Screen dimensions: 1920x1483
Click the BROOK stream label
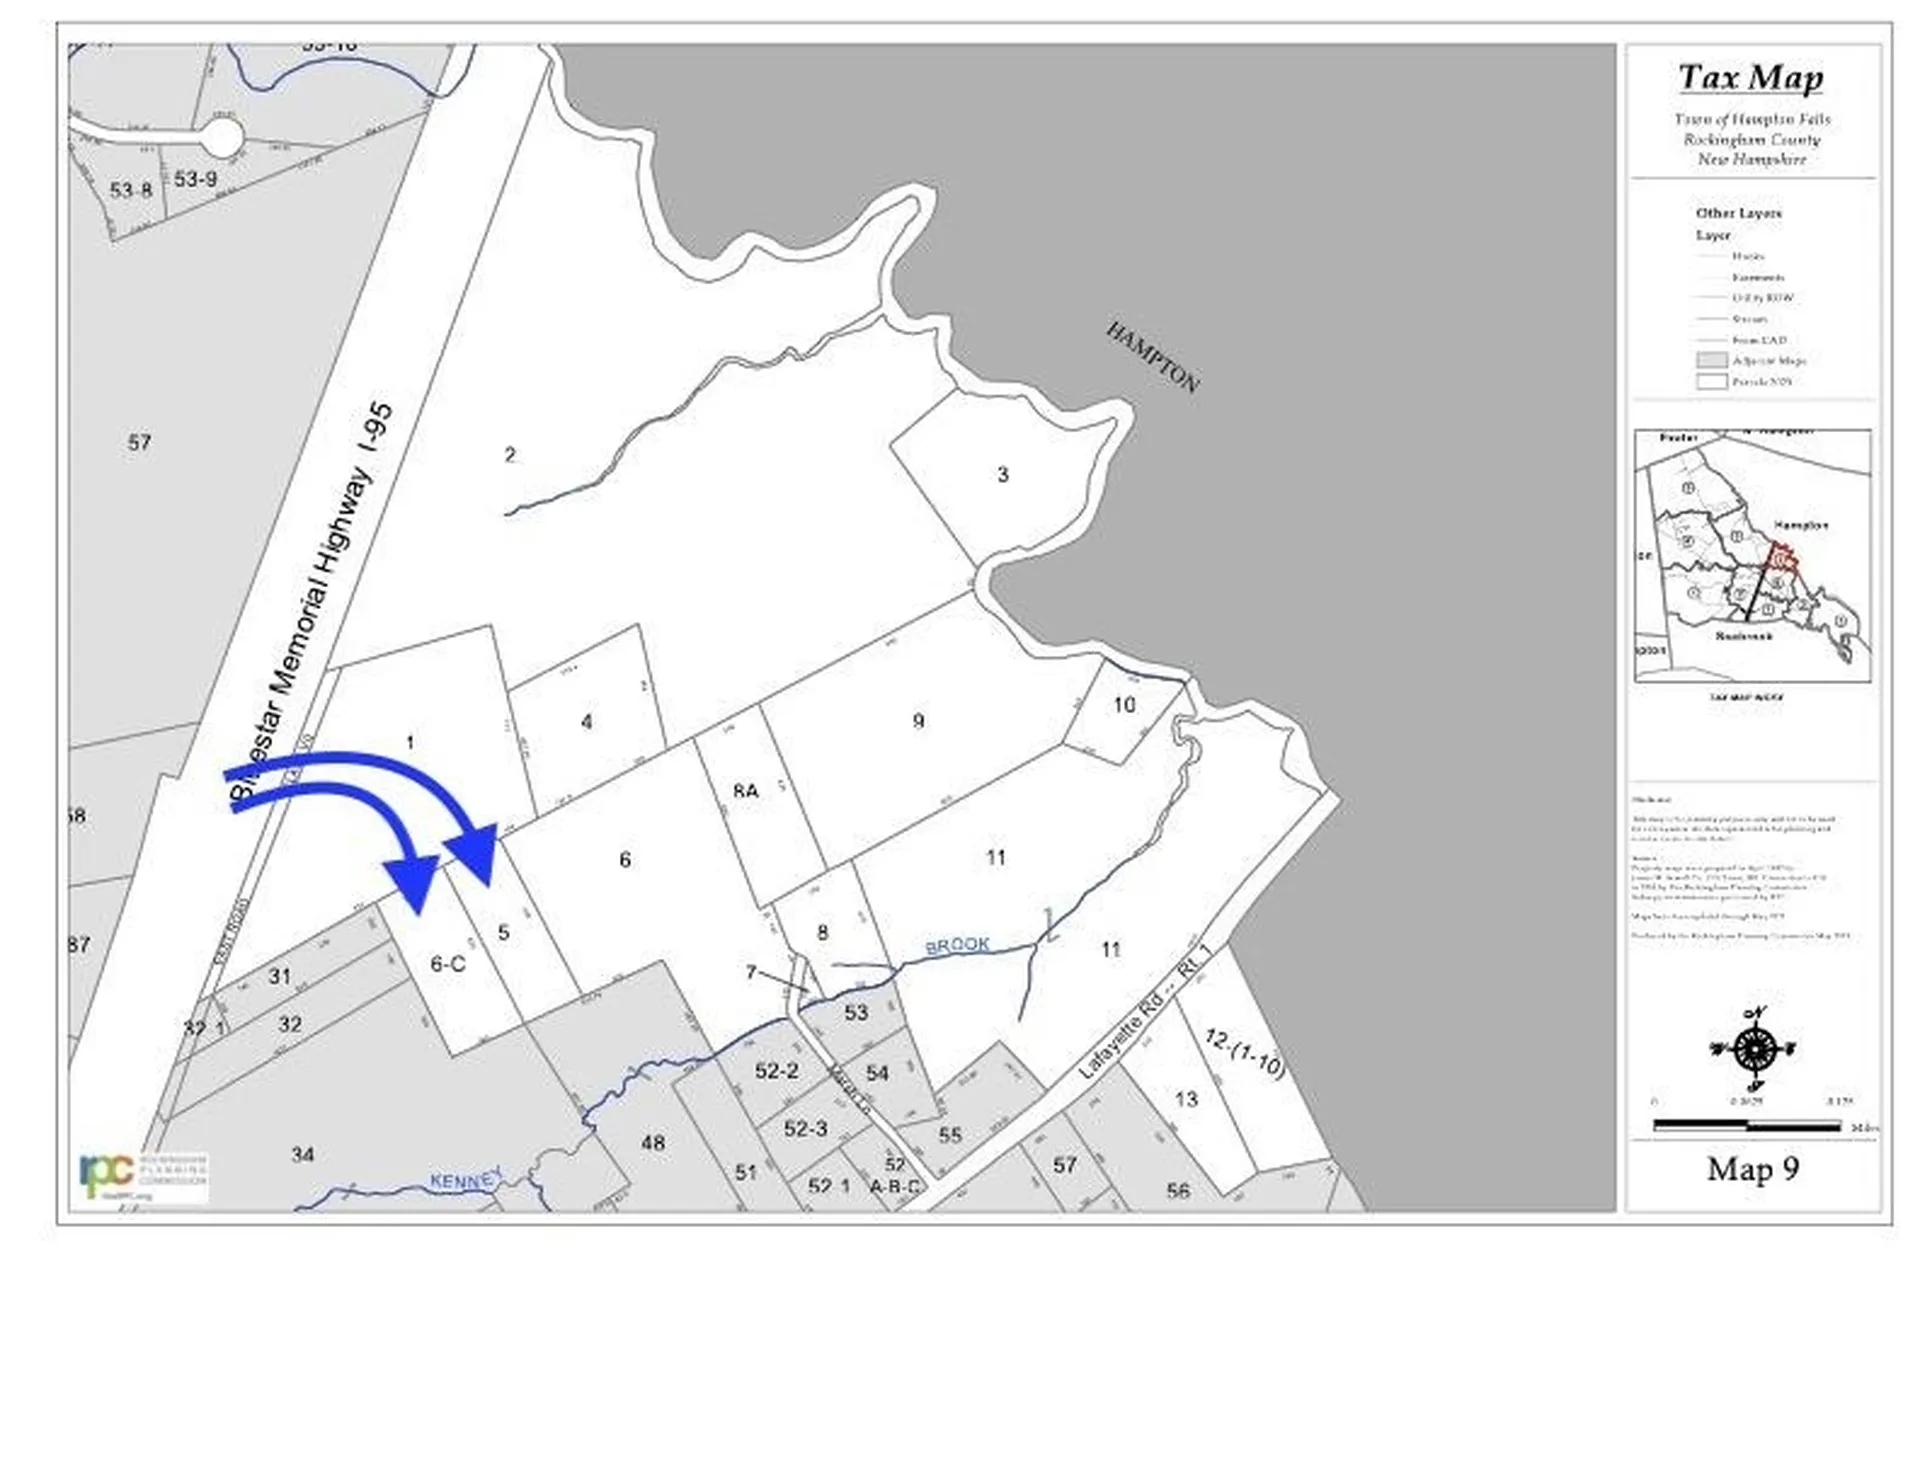957,945
